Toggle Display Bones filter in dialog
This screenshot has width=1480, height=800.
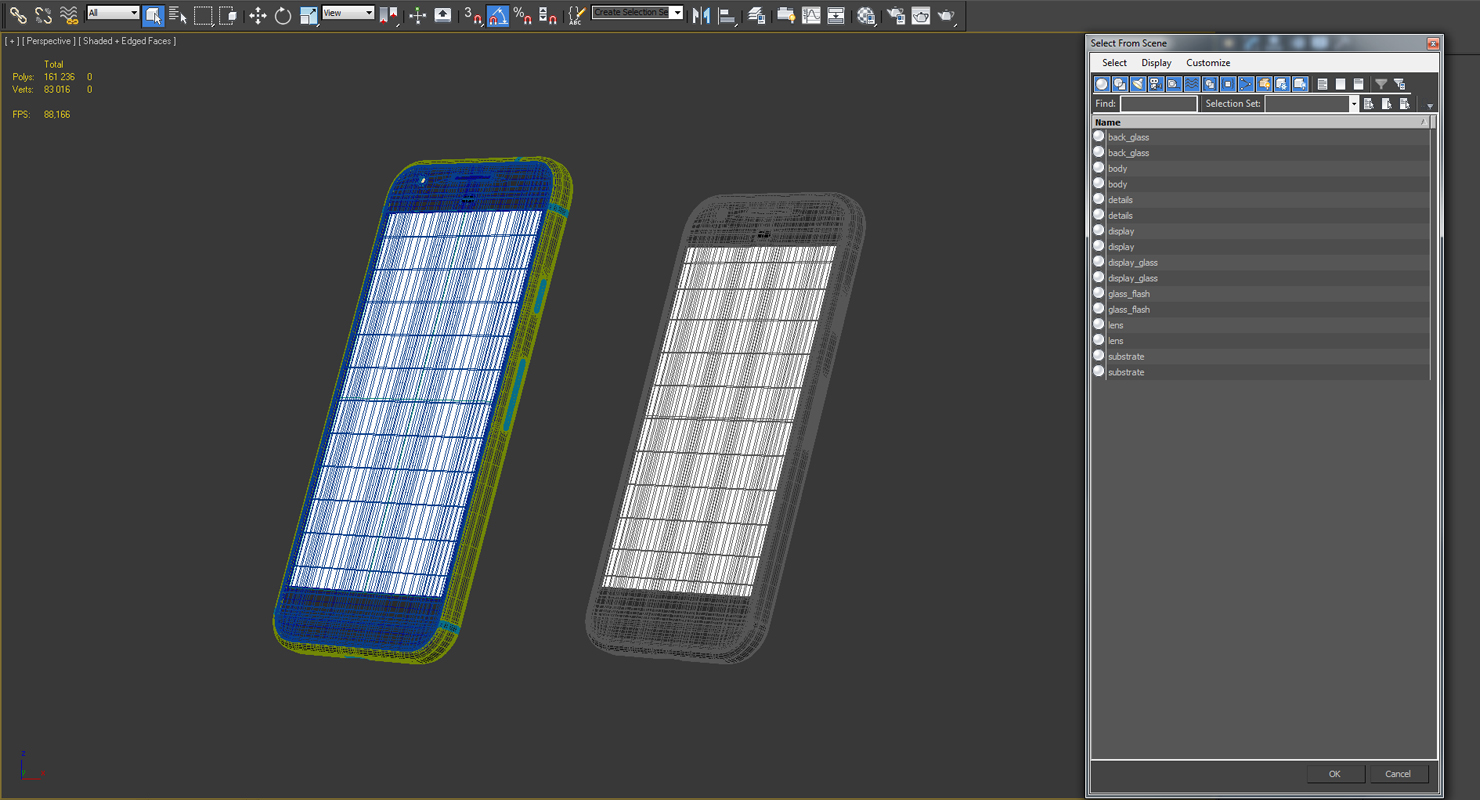(x=1246, y=84)
